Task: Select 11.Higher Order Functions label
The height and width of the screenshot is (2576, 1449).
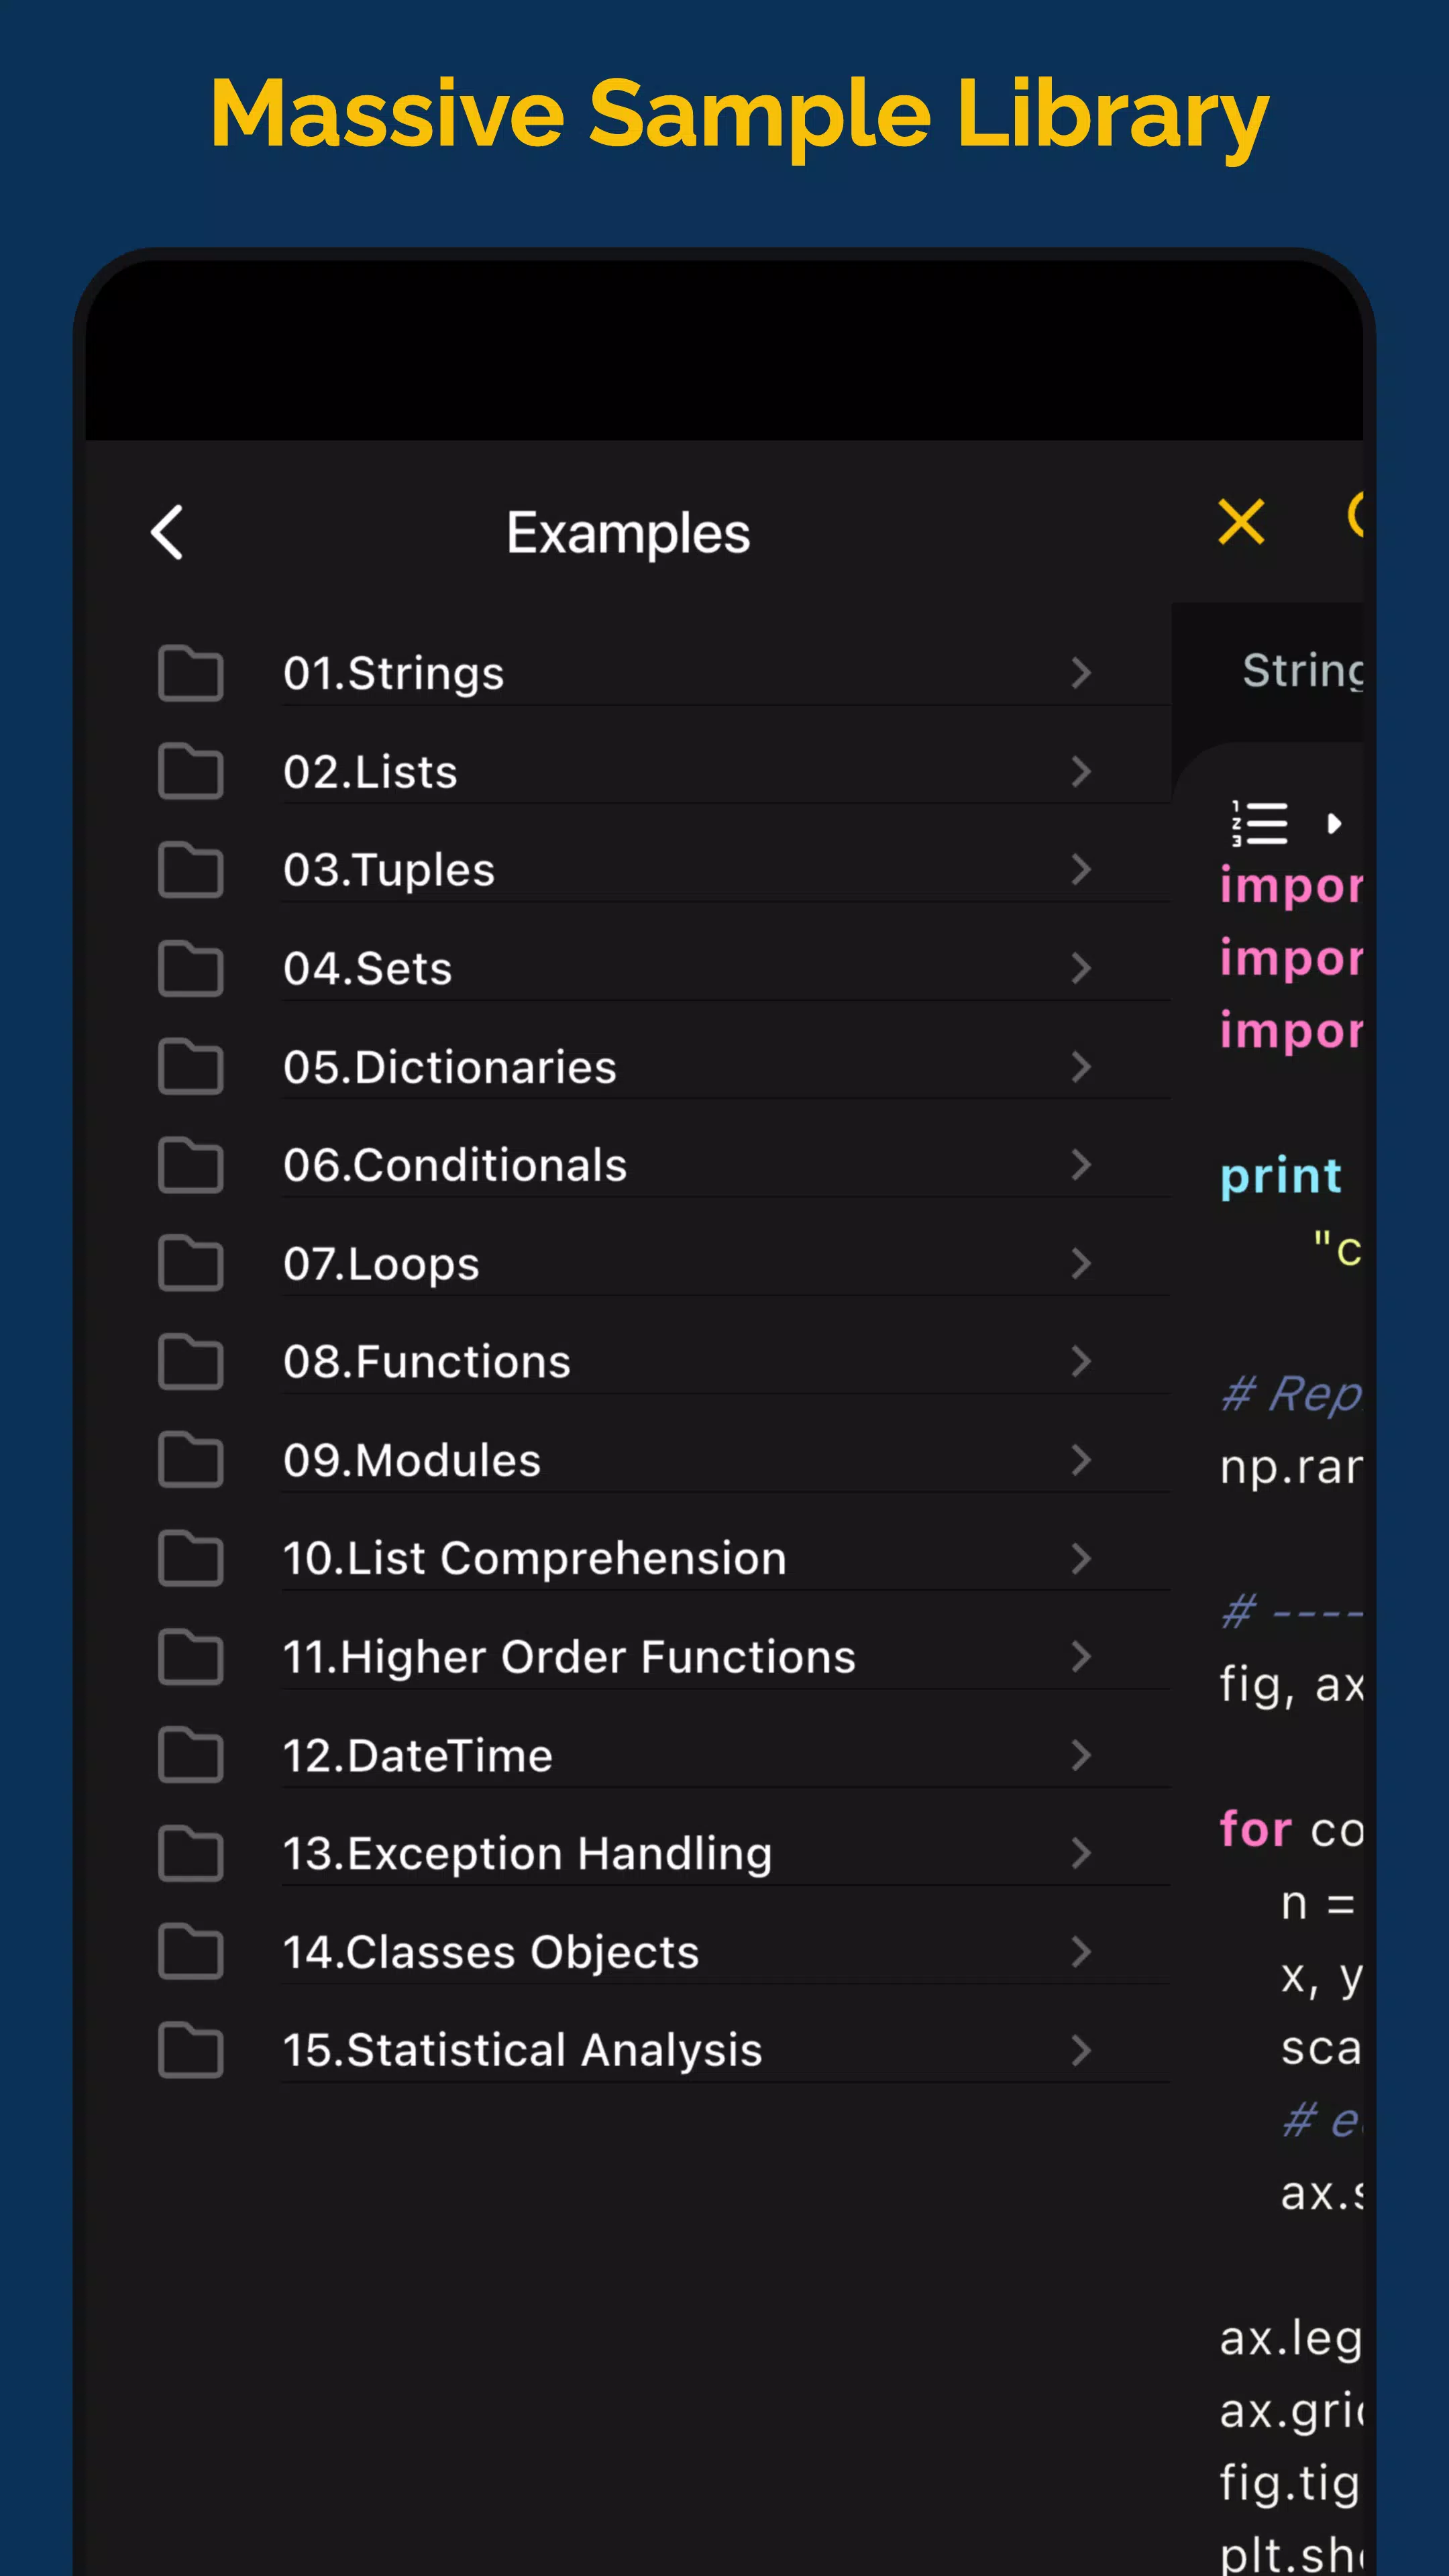Action: pyautogui.click(x=570, y=1657)
